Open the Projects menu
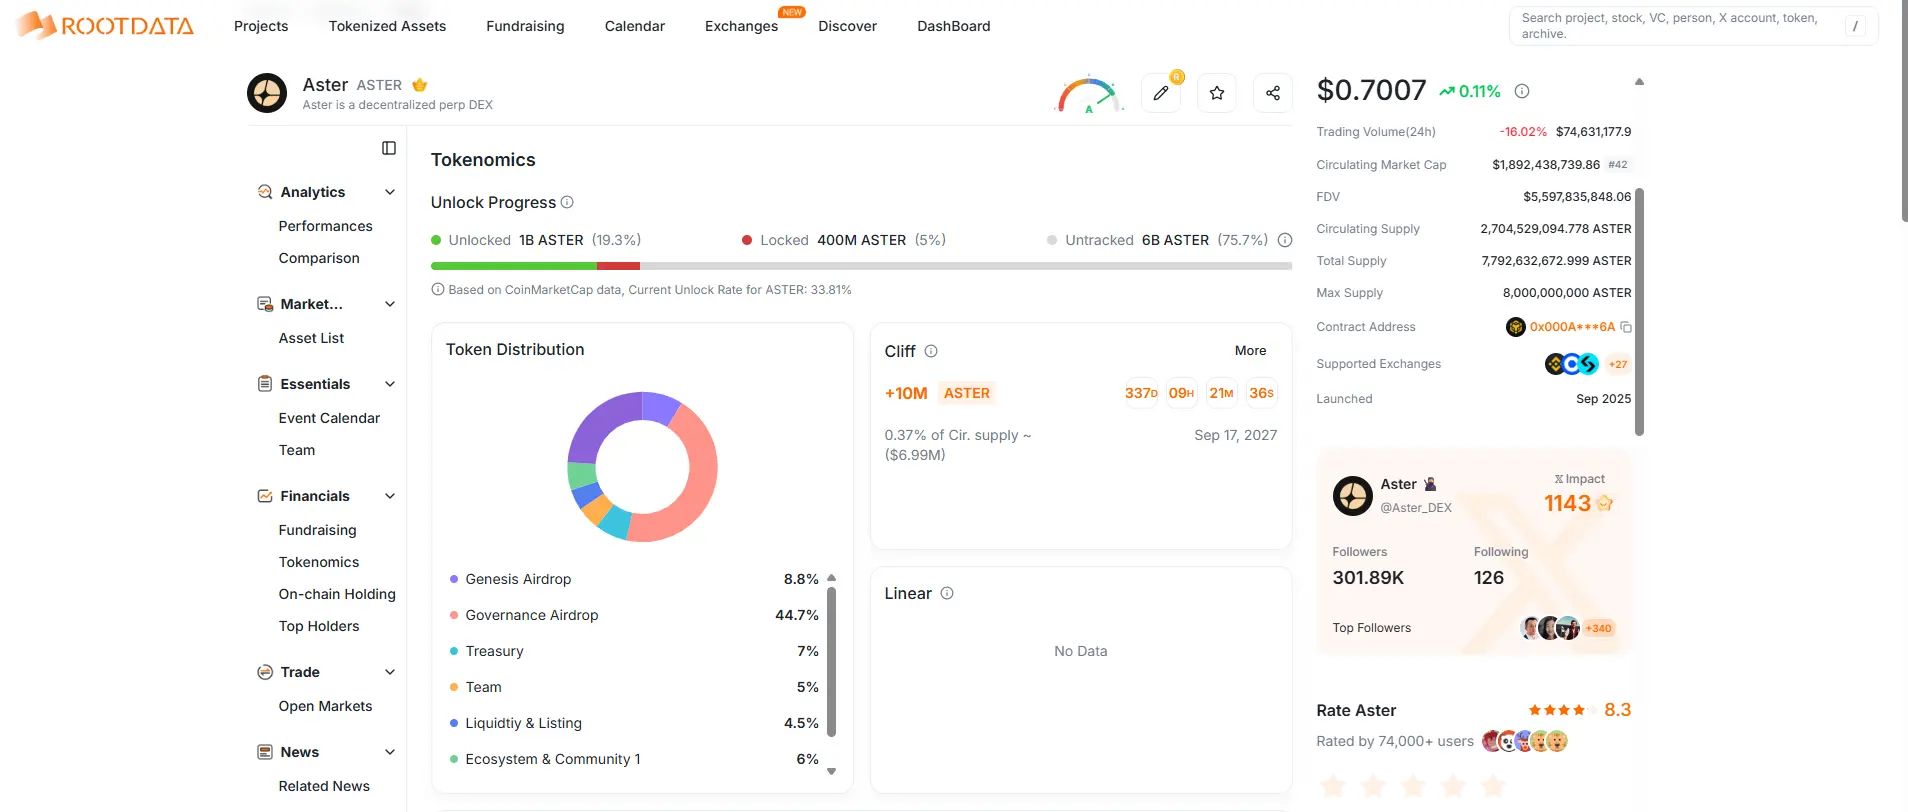1908x812 pixels. coord(261,26)
